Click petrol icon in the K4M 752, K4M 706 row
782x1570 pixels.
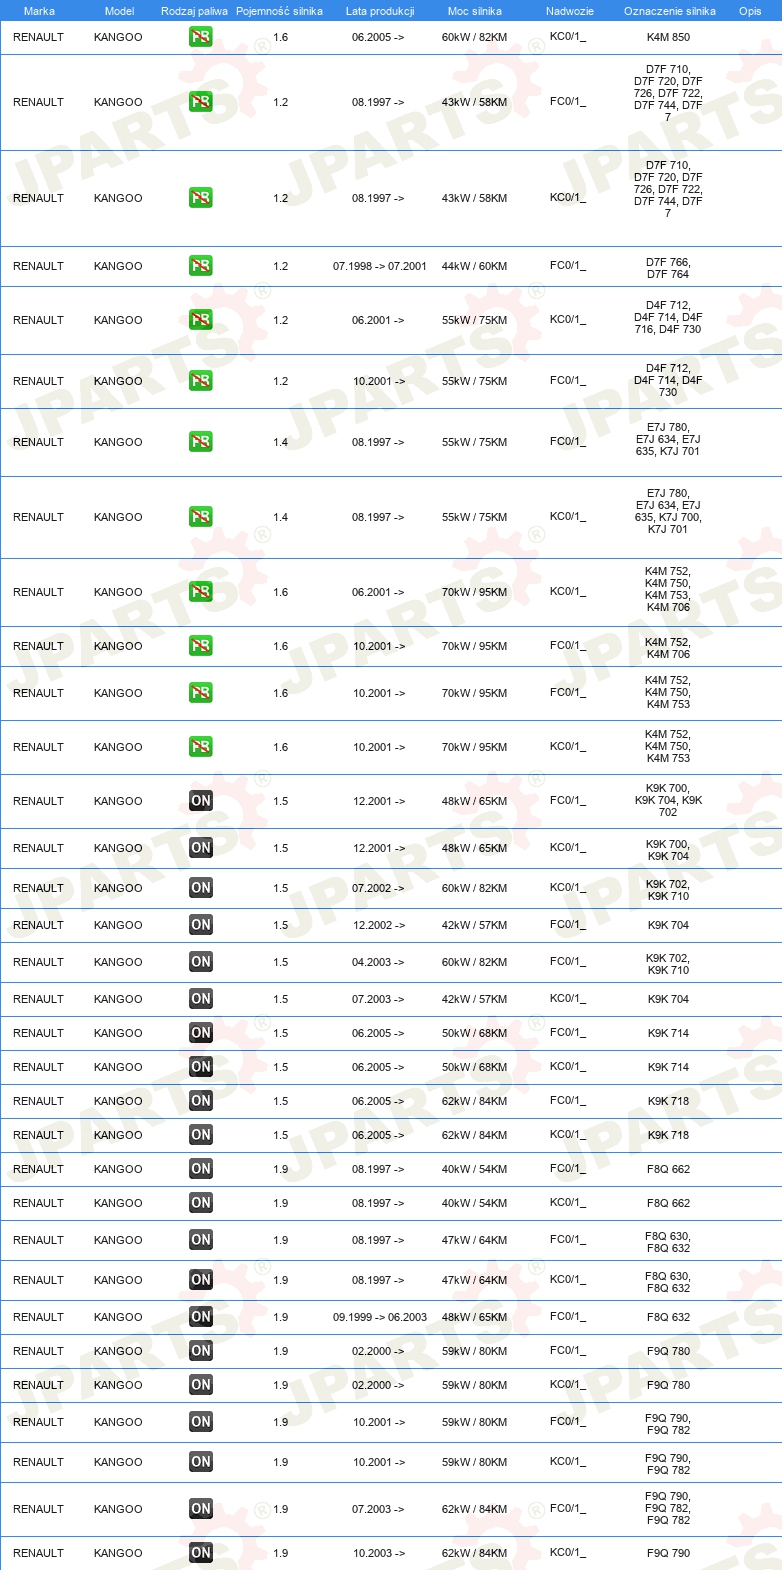pyautogui.click(x=201, y=646)
